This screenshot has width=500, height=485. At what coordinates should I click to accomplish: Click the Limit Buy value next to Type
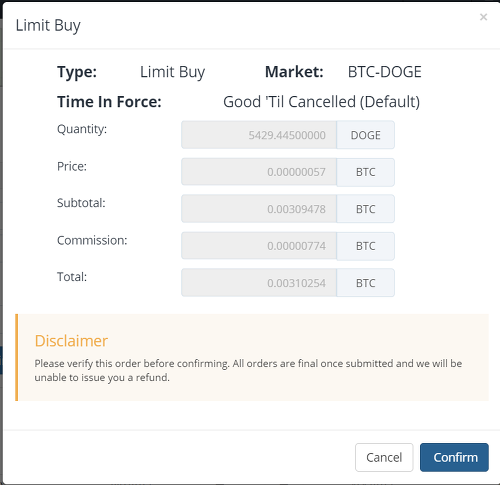click(x=172, y=72)
